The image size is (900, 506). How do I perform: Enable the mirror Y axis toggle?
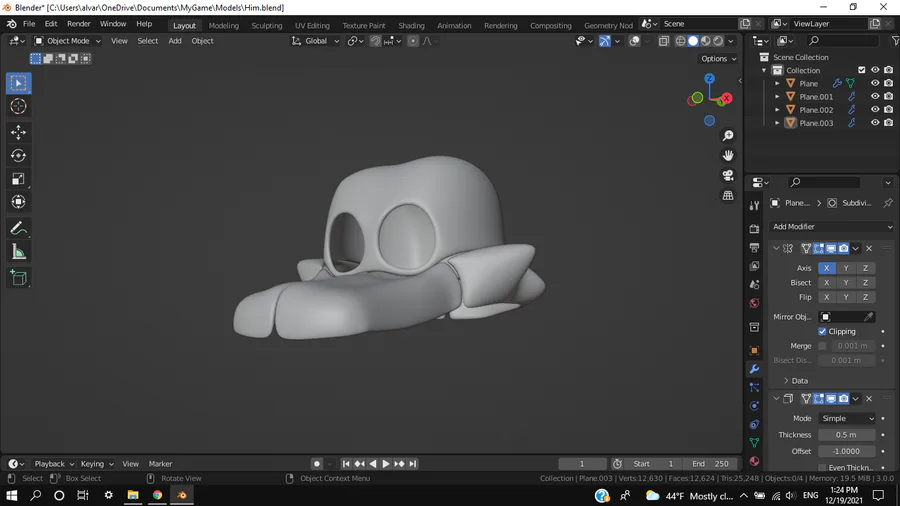[846, 268]
